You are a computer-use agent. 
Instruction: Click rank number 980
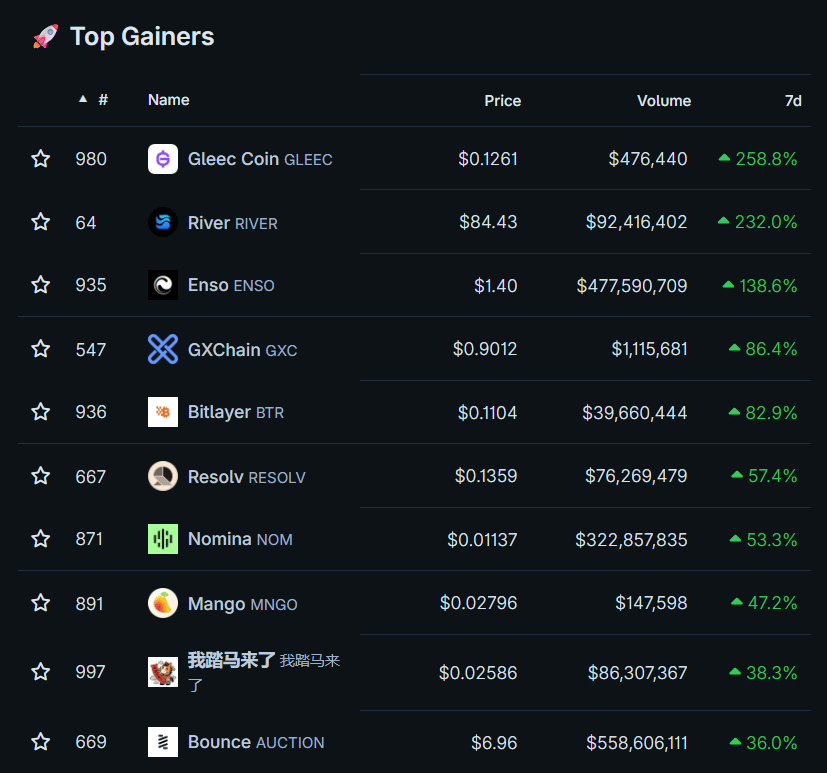click(91, 159)
